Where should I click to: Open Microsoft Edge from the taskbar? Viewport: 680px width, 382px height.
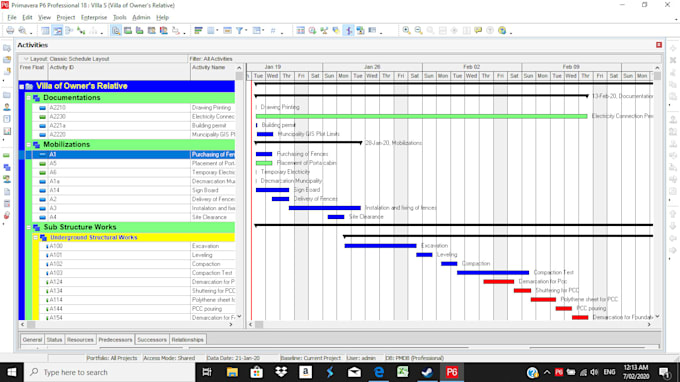(x=379, y=372)
